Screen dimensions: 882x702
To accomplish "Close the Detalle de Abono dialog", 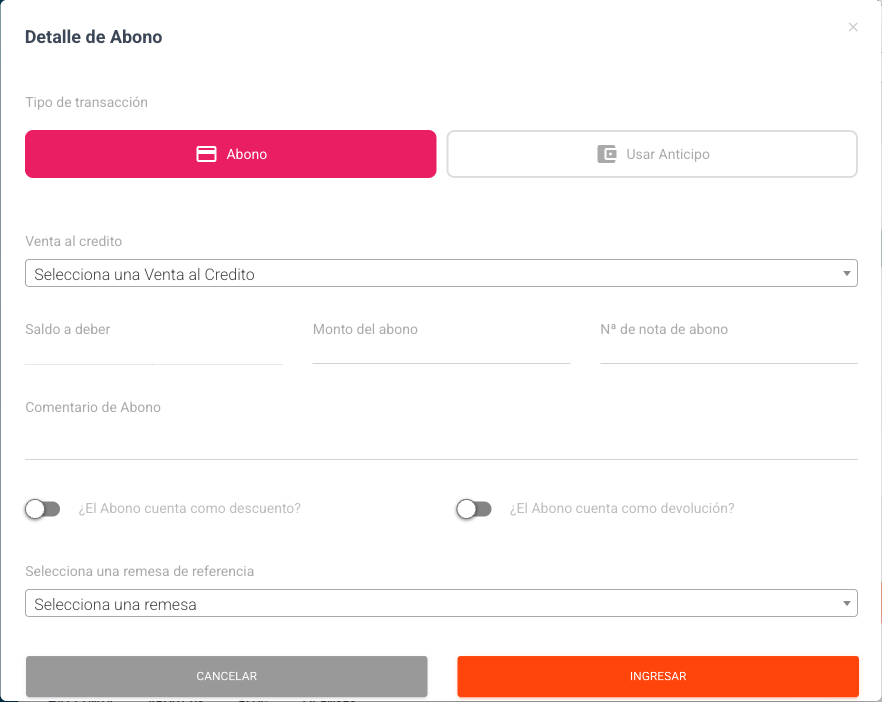I will 853,28.
